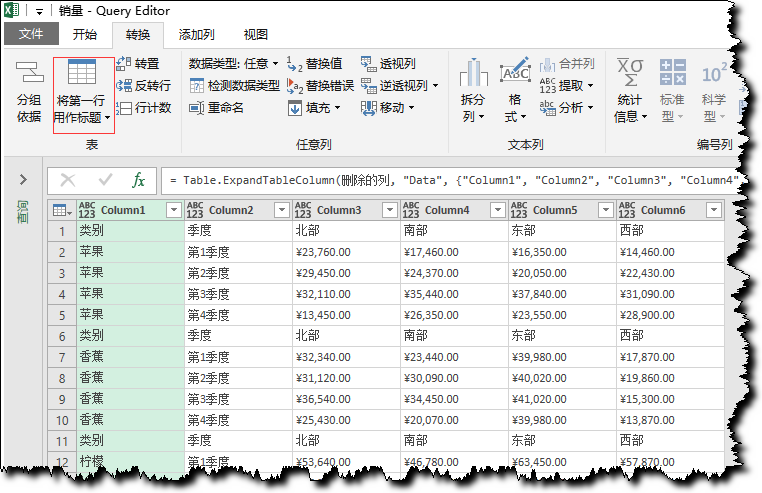
Task: Click cell ¥13,870.00
Action: pos(670,420)
